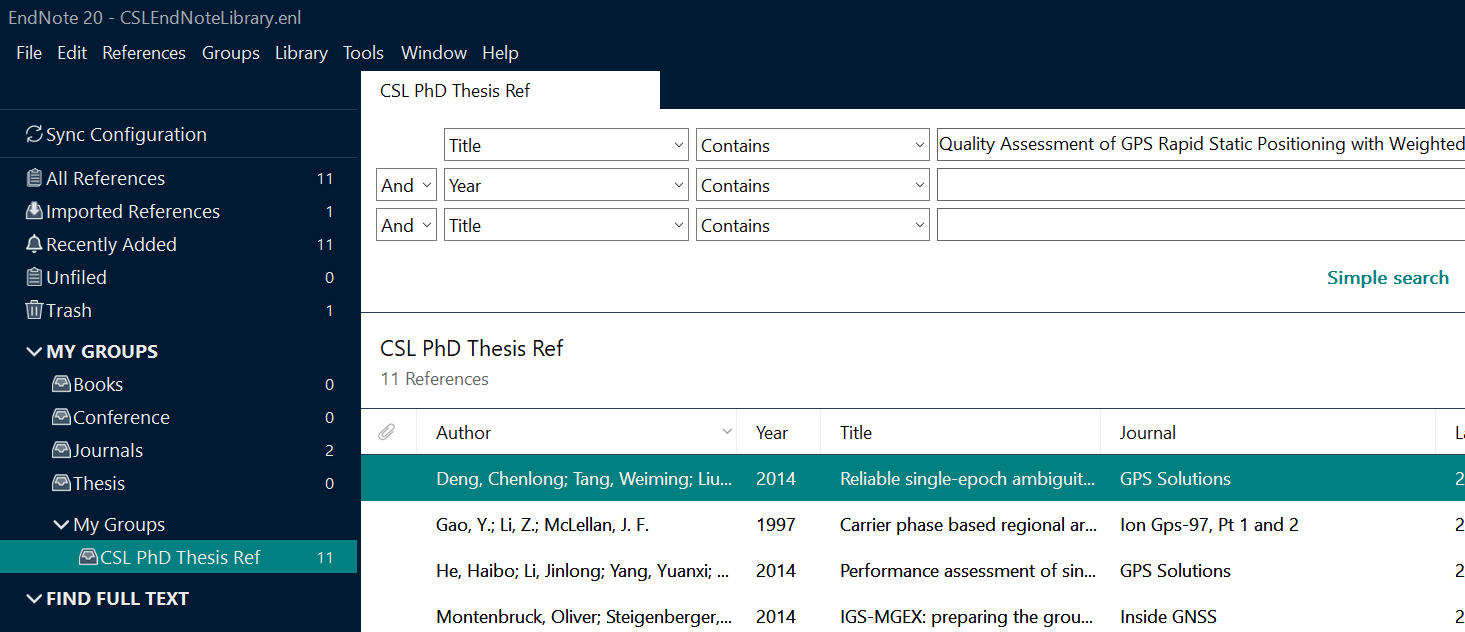Open third row's Title field dropdown

(566, 225)
